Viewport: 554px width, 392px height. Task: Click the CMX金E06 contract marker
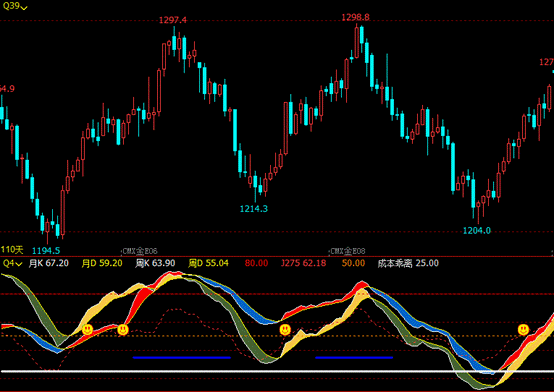(x=140, y=251)
